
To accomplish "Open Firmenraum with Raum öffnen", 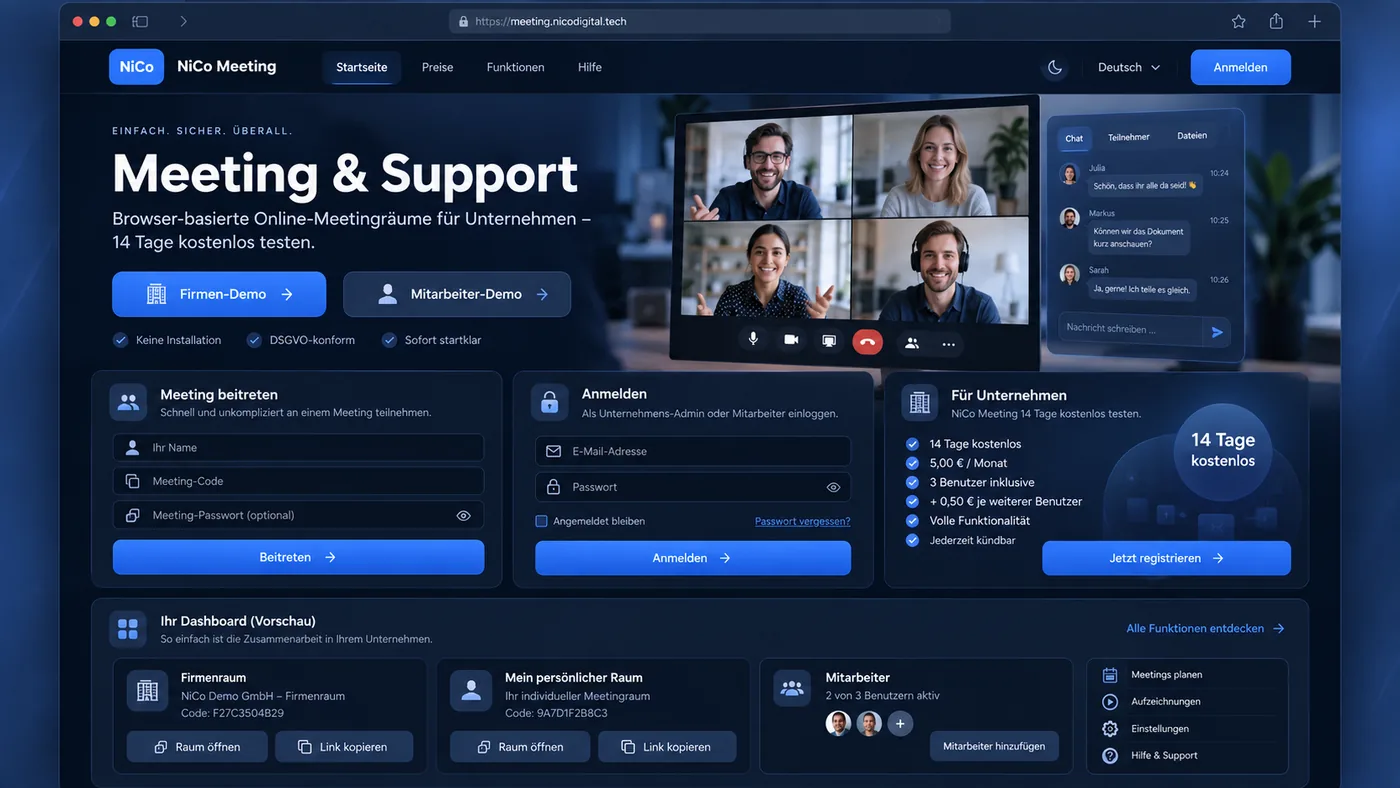I will click(197, 747).
